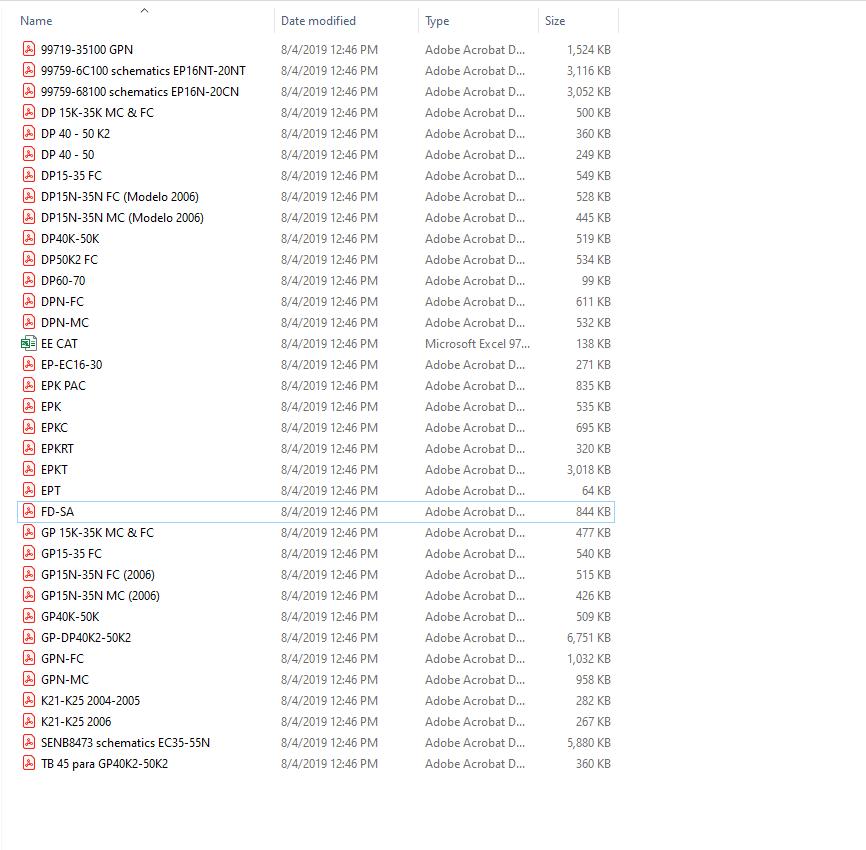The width and height of the screenshot is (866, 850).
Task: Click PDF icon for K21-K25 2004-2005
Action: [x=29, y=700]
